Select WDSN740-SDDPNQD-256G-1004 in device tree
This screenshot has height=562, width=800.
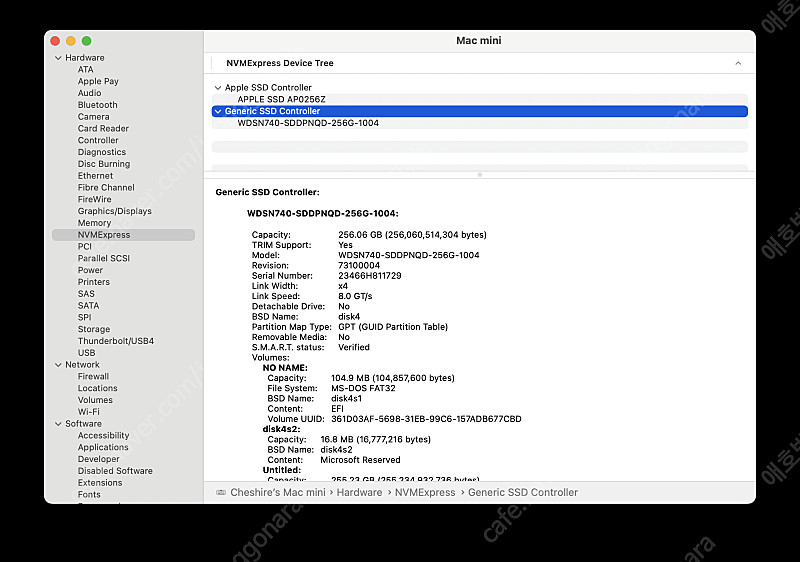[x=308, y=123]
